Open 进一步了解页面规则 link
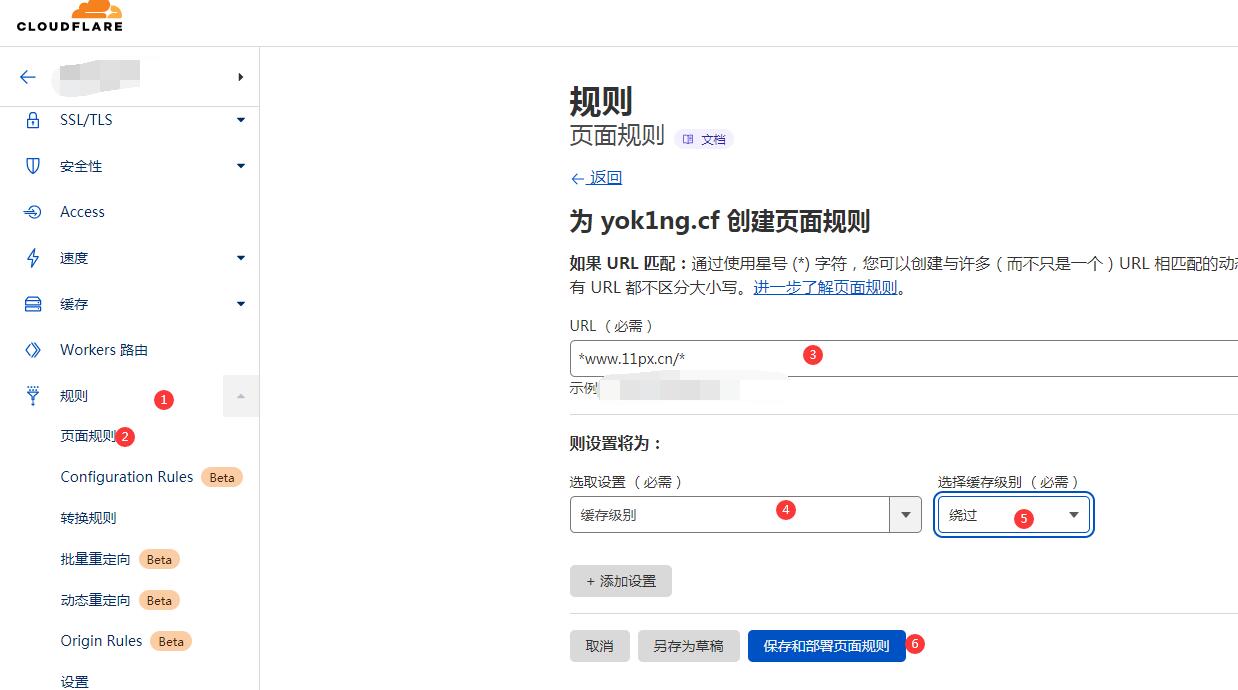The height and width of the screenshot is (690, 1238). 826,288
